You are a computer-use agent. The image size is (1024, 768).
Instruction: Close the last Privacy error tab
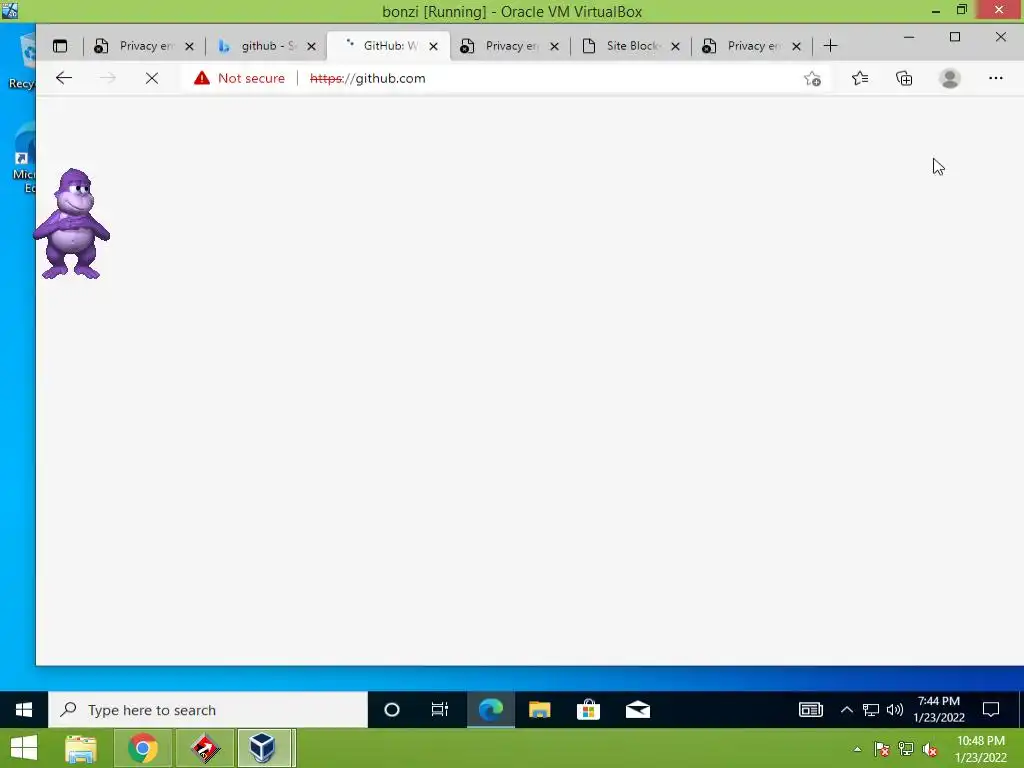796,46
